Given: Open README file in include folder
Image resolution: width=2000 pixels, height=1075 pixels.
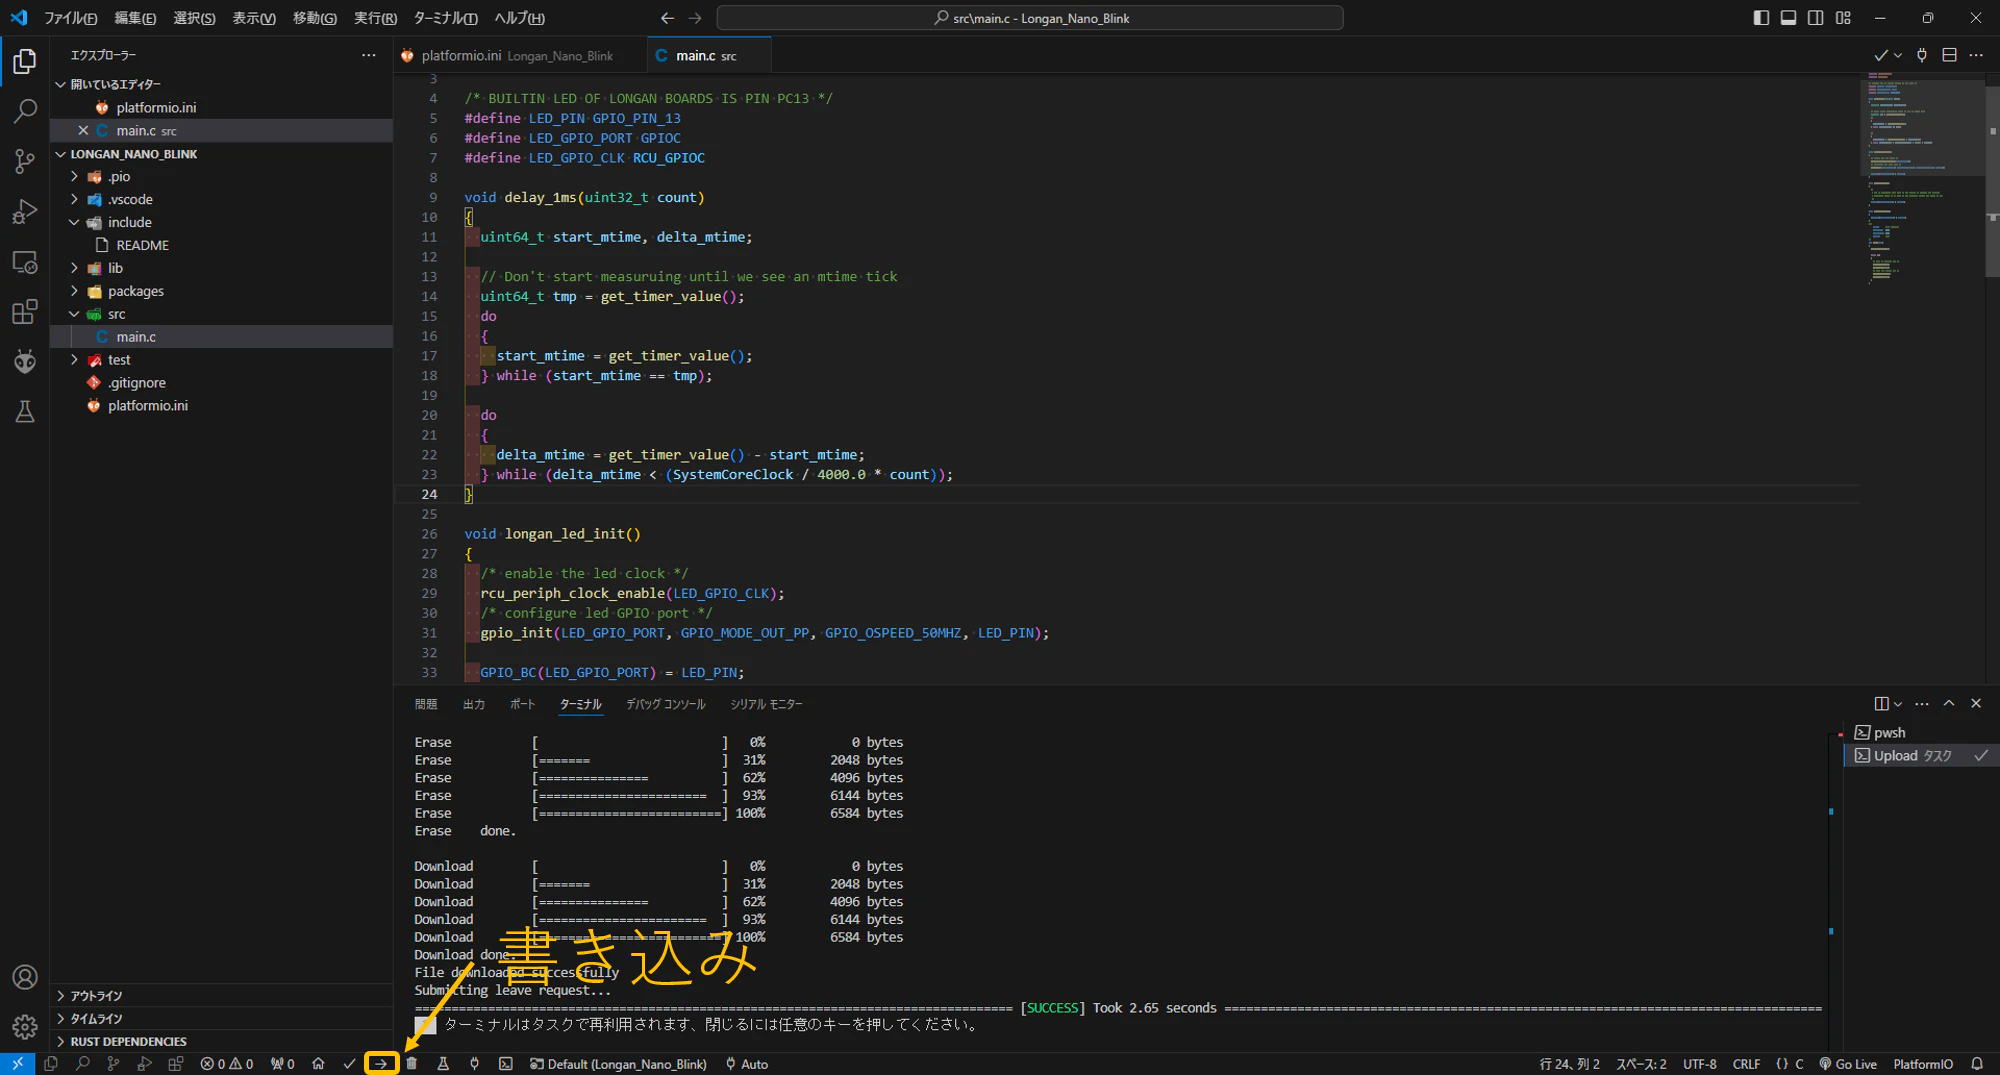Looking at the screenshot, I should (142, 245).
